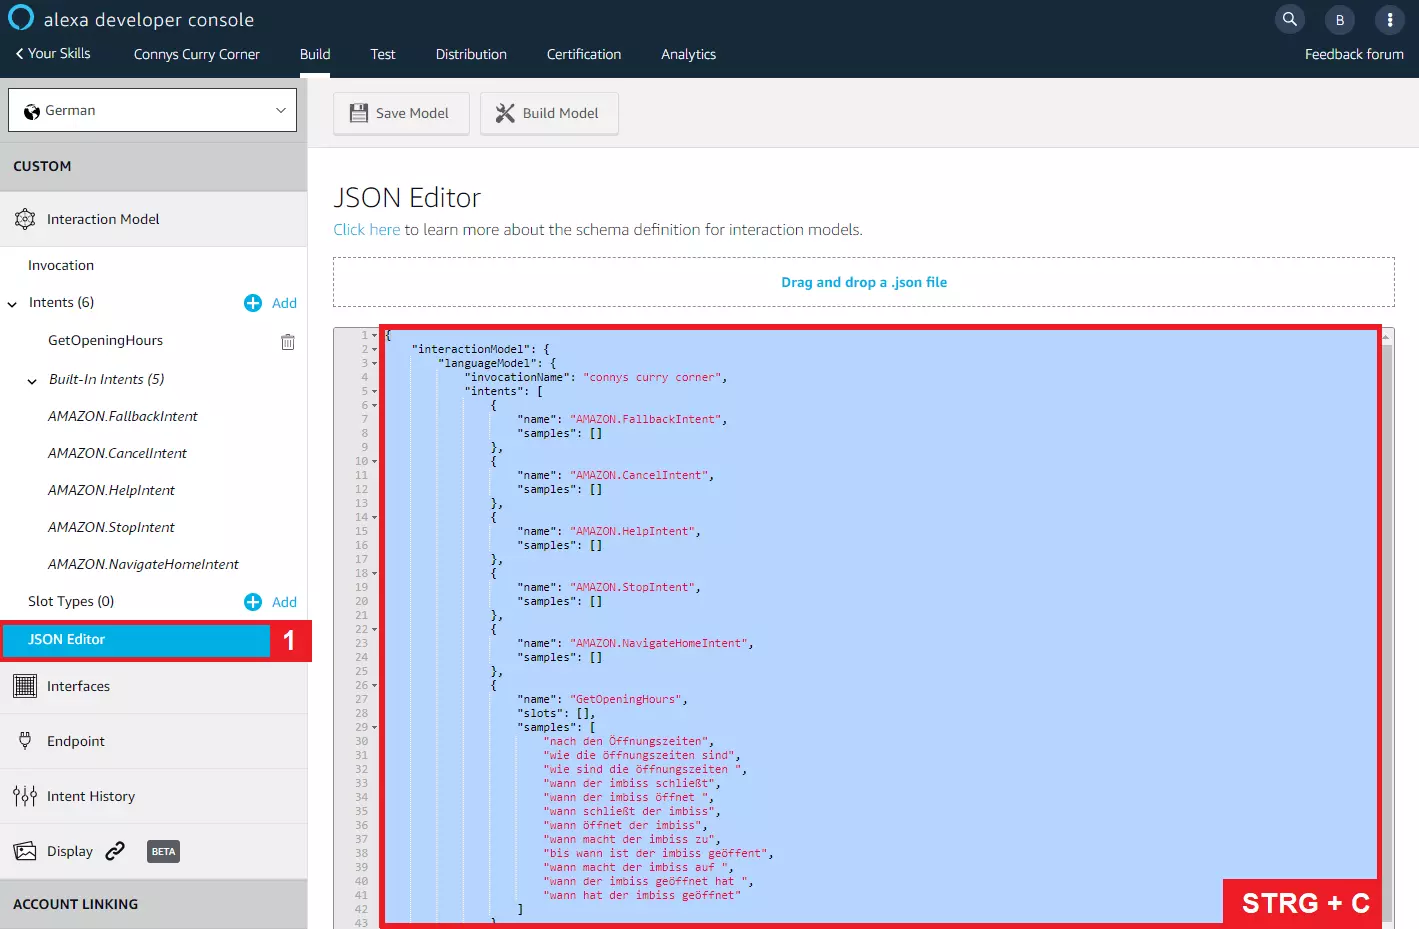Select AMAZON.FallbackIntent in sidebar
The image size is (1419, 929).
click(123, 416)
